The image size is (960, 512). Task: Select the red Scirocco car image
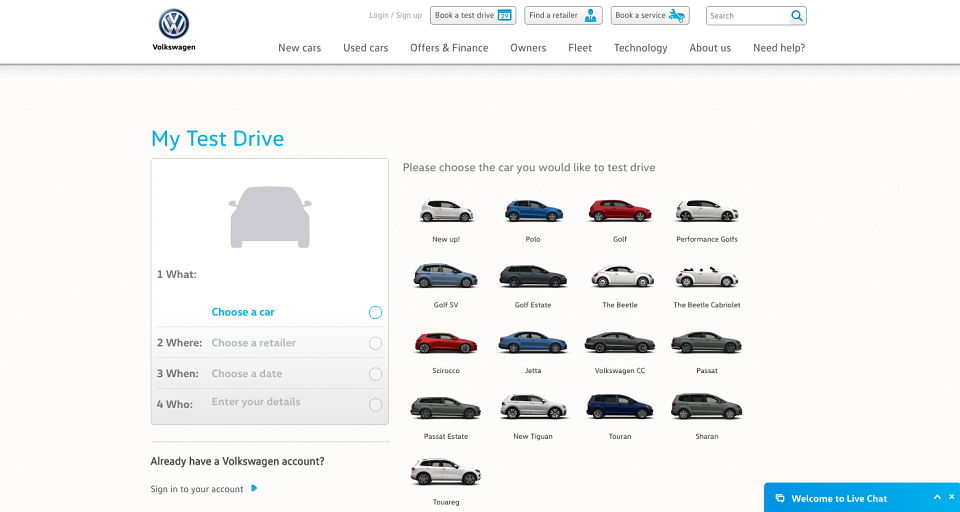pyautogui.click(x=446, y=343)
